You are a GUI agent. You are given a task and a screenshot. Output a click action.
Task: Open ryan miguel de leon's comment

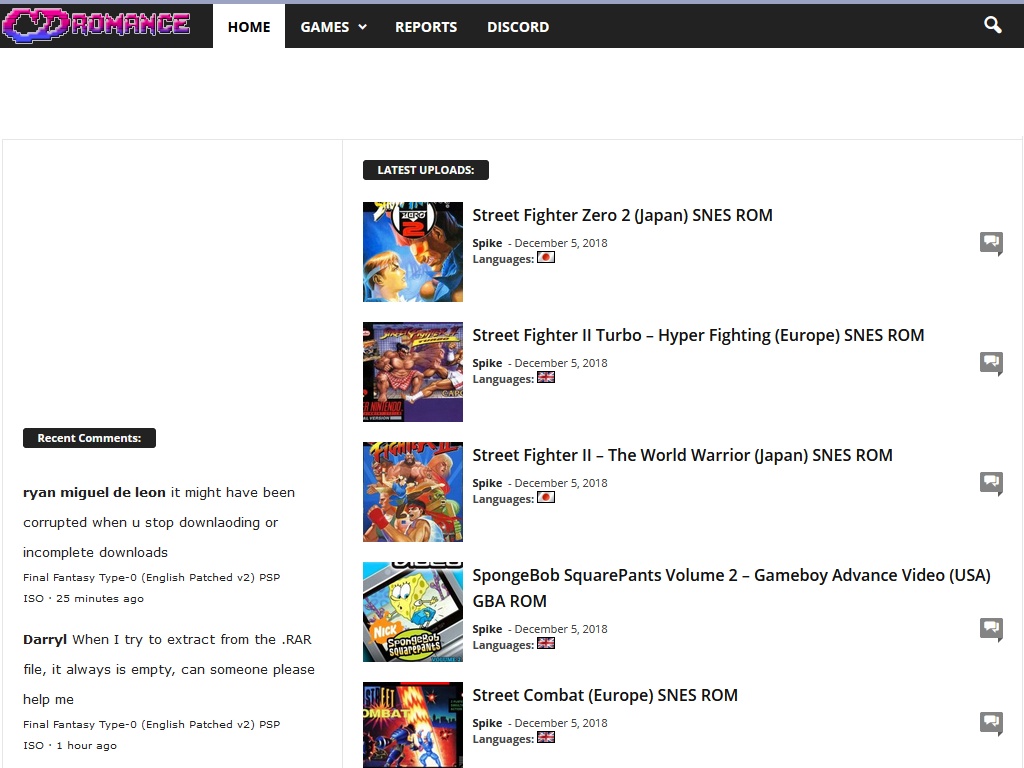pyautogui.click(x=159, y=522)
